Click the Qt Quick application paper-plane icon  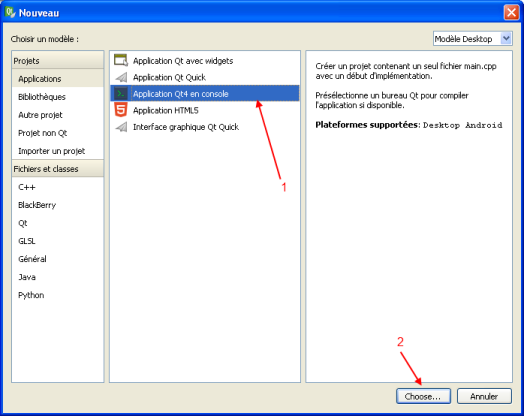click(x=121, y=77)
